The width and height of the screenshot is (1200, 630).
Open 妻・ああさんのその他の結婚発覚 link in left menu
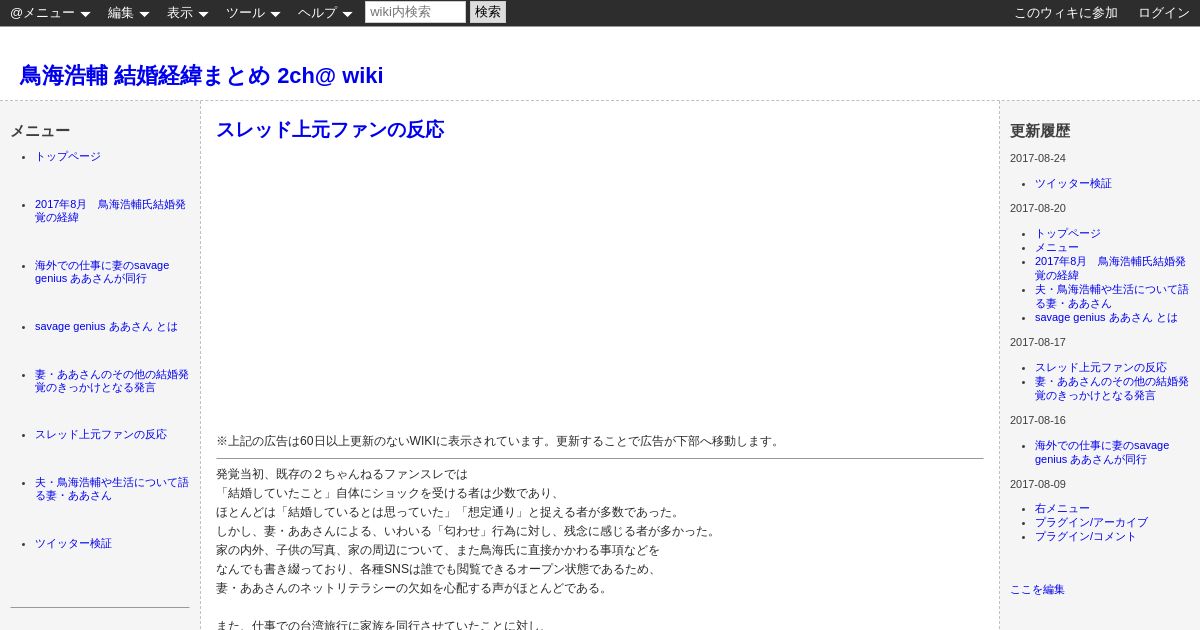112,381
